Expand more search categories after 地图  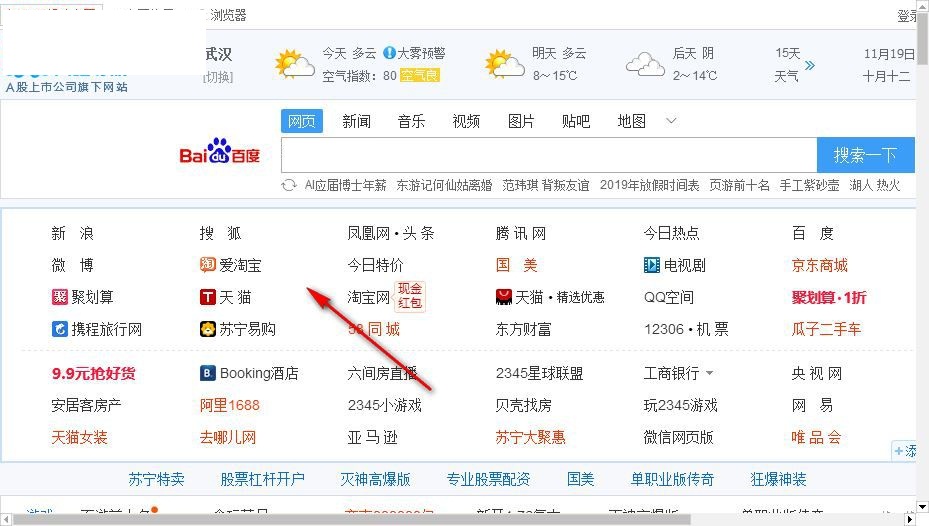(671, 121)
